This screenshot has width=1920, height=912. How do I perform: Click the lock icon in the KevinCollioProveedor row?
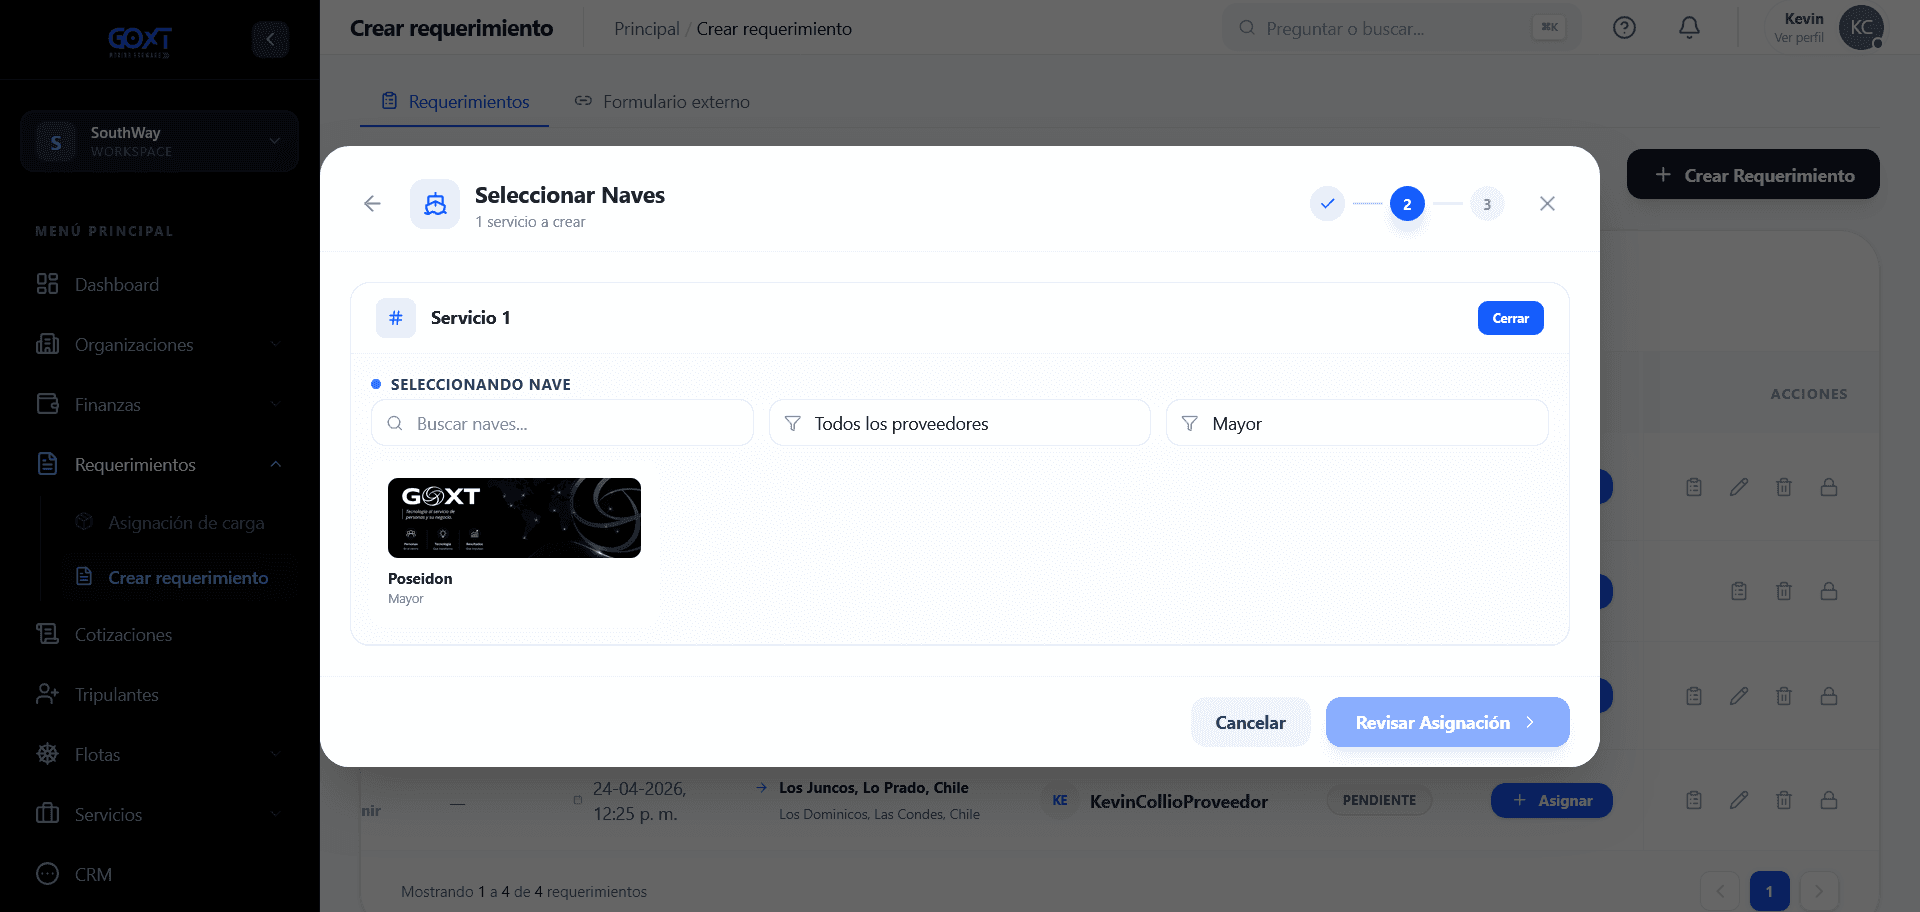(1829, 800)
